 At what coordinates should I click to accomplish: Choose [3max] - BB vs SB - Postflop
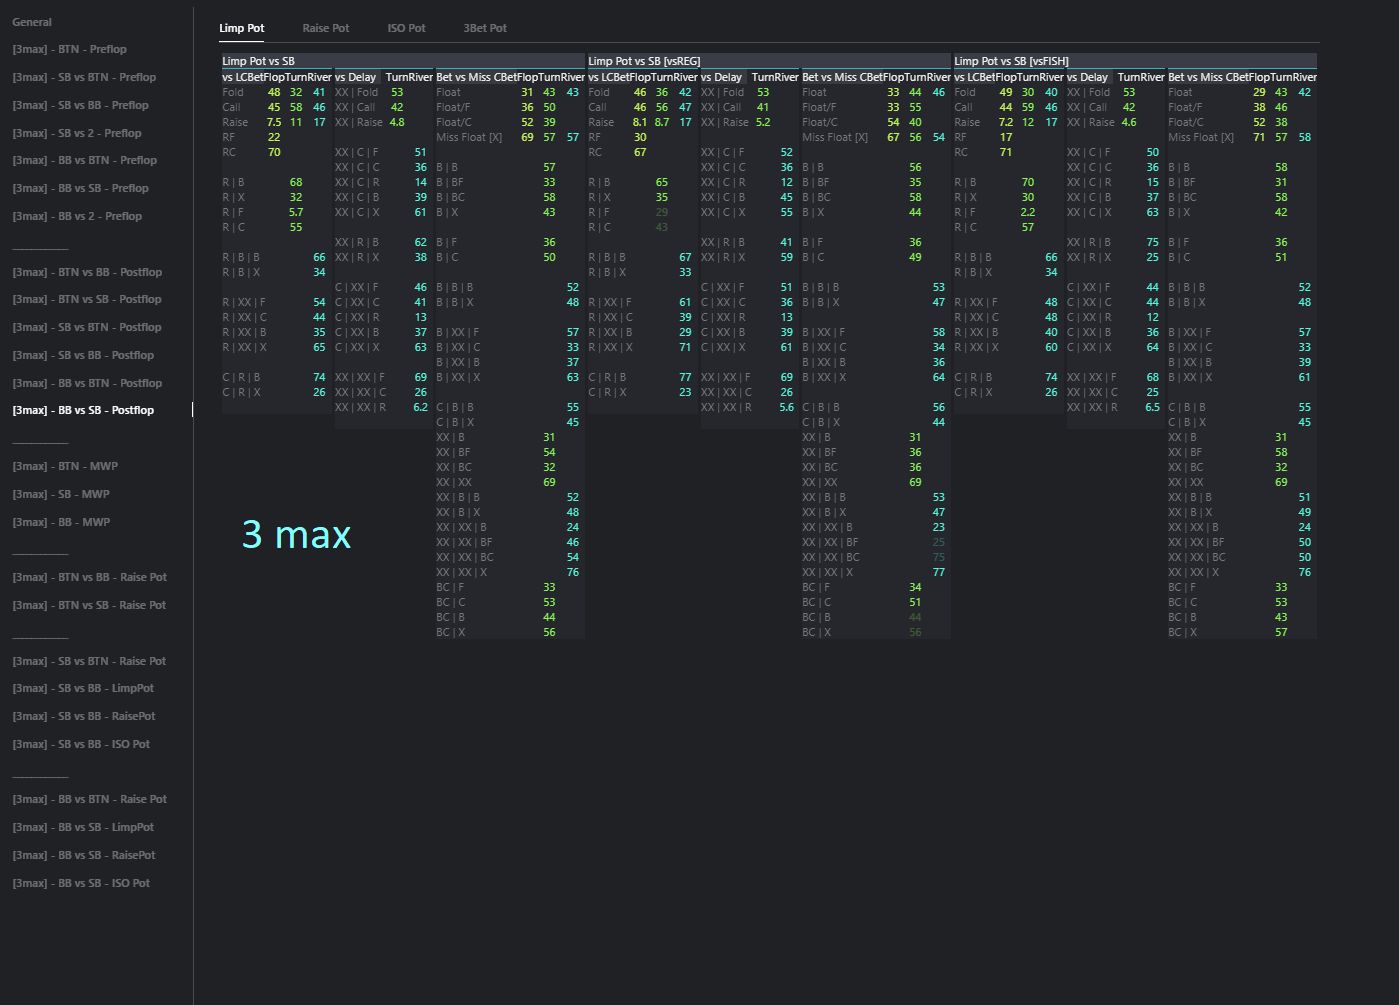coord(83,410)
